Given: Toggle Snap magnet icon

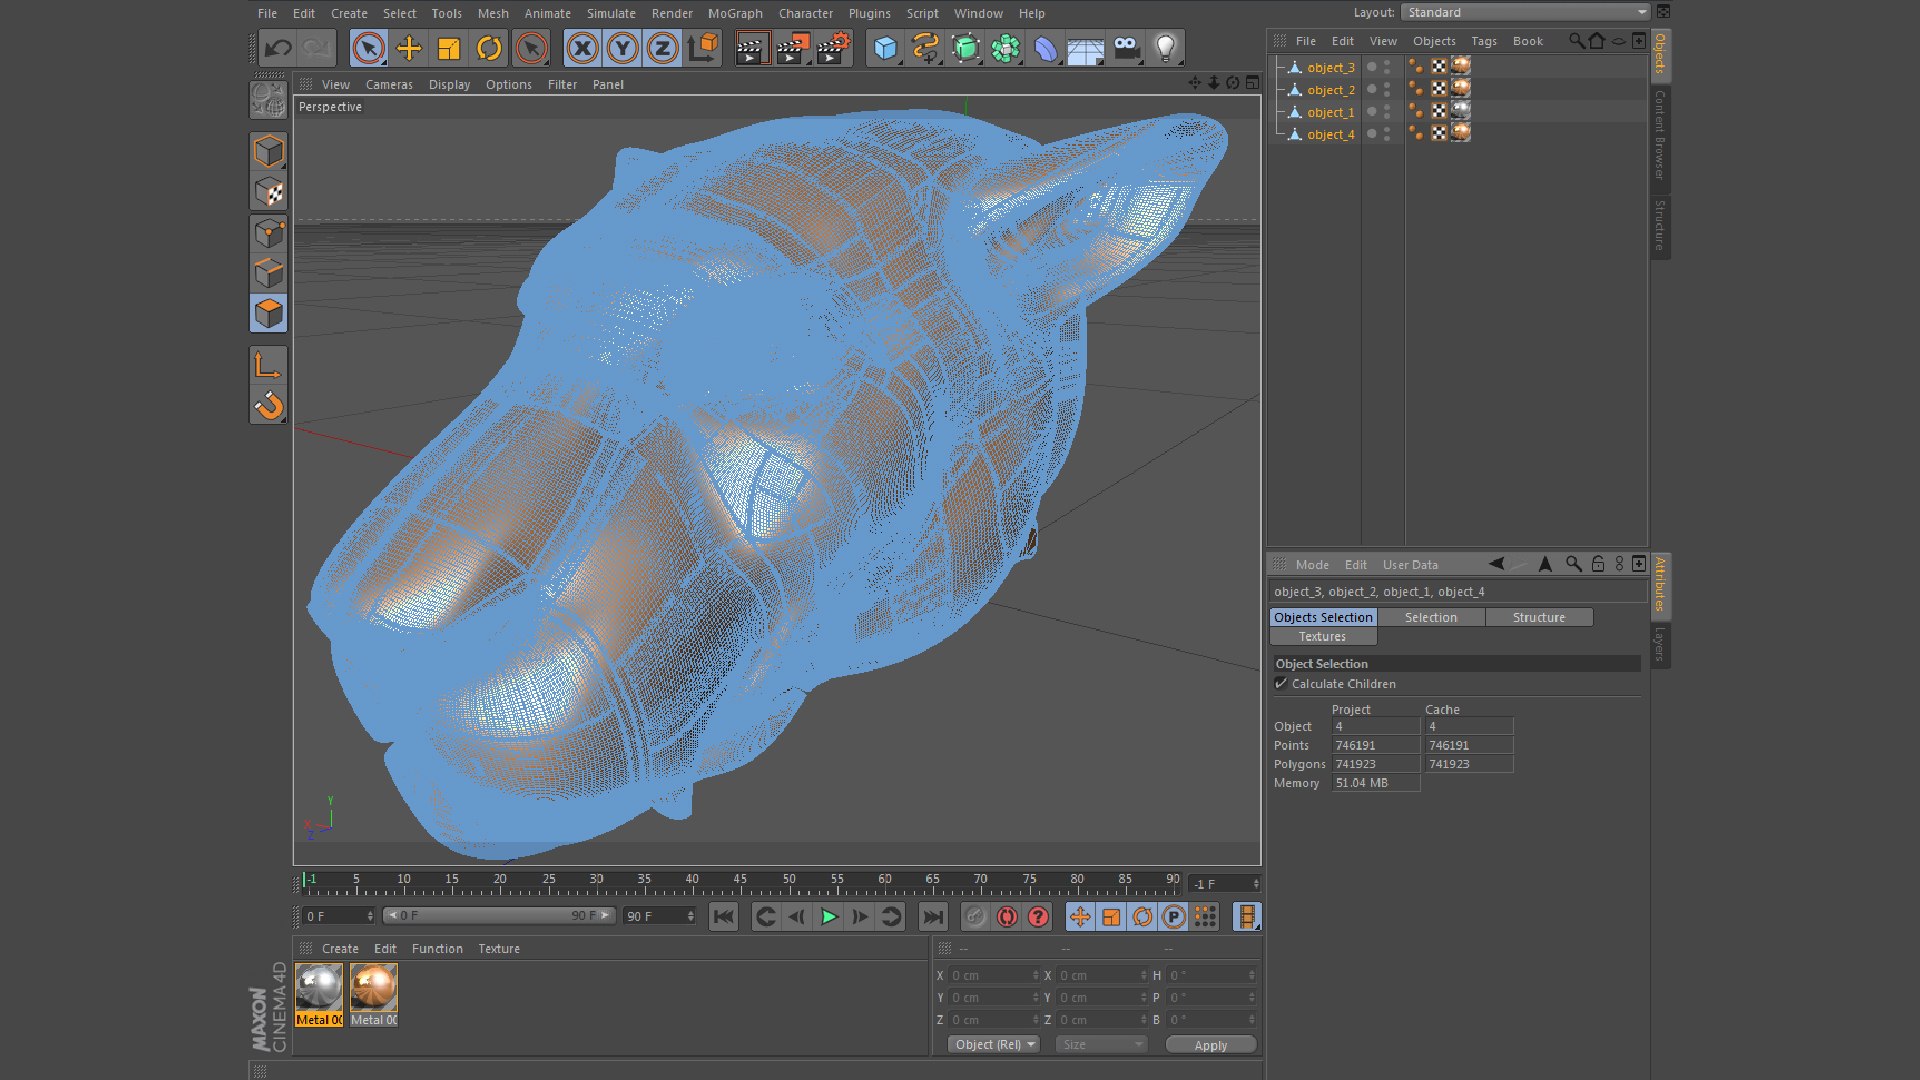Looking at the screenshot, I should coord(268,406).
